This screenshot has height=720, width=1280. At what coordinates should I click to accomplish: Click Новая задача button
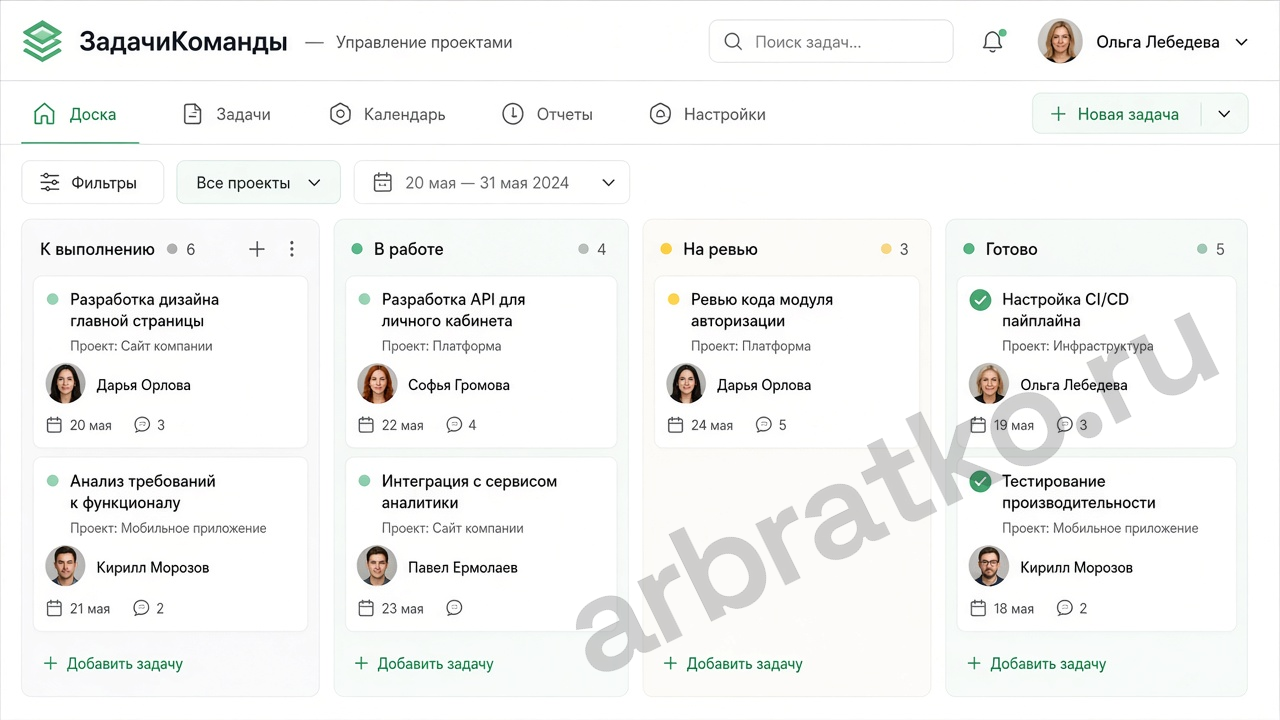[1116, 114]
